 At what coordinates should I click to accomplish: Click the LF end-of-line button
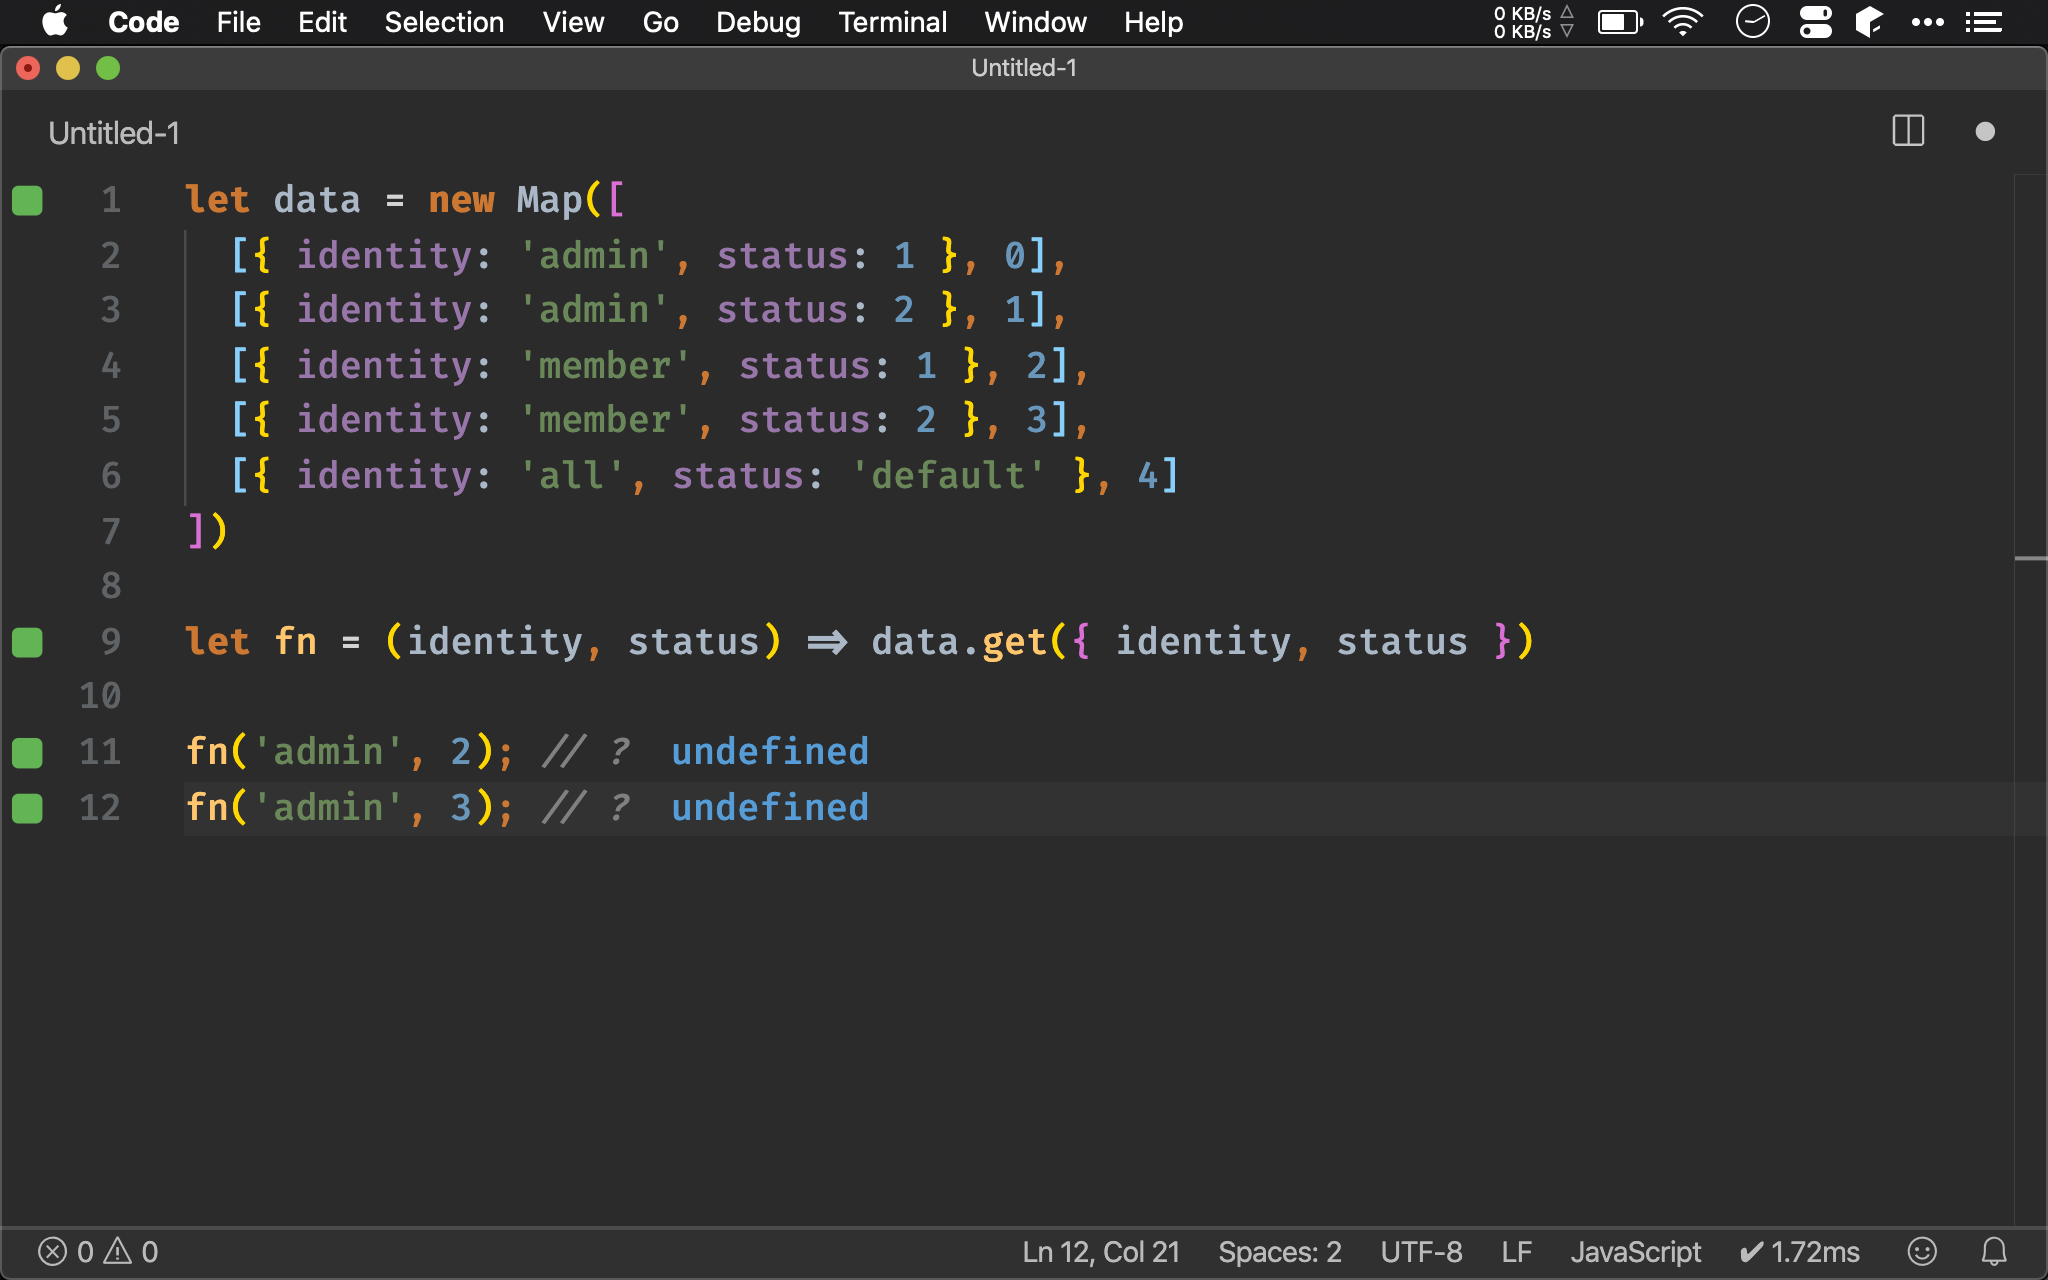coord(1516,1251)
